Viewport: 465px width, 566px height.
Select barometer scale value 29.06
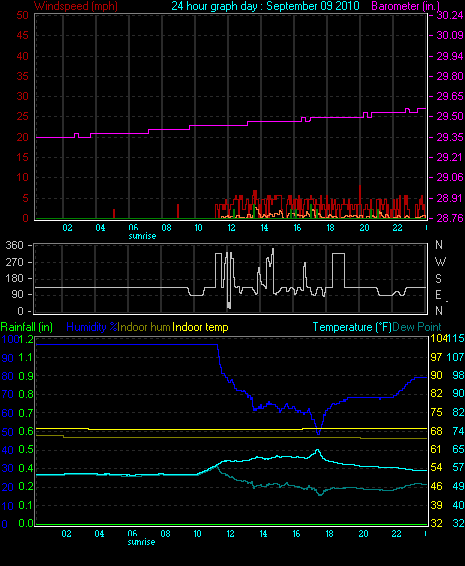click(449, 177)
